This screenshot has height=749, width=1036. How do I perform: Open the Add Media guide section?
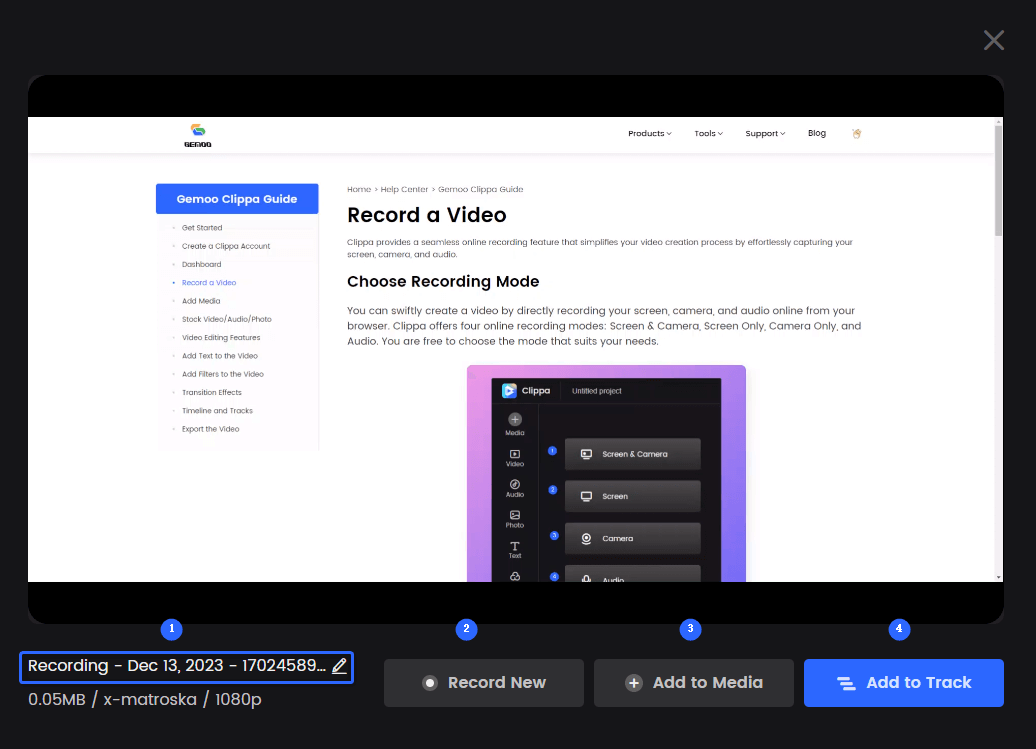[201, 301]
